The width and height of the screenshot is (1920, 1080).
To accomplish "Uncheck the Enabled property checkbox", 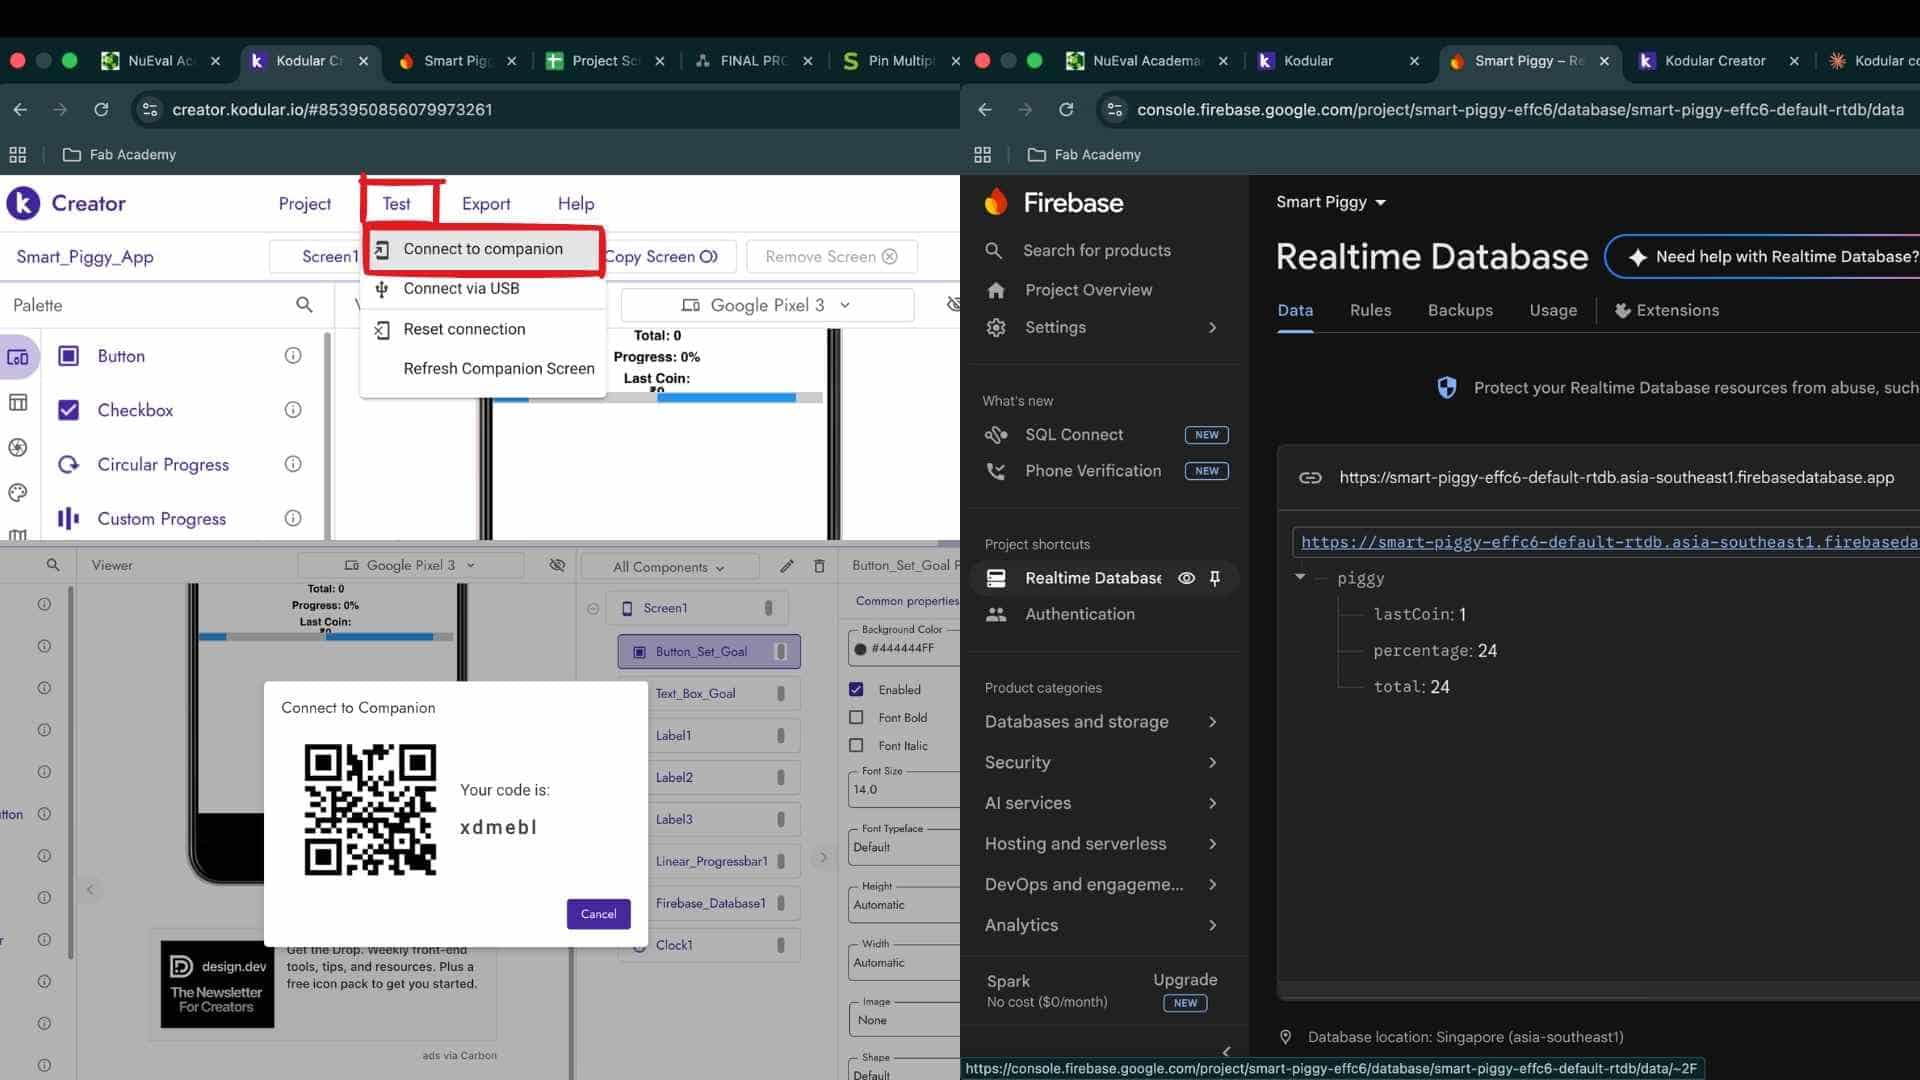I will coord(856,689).
